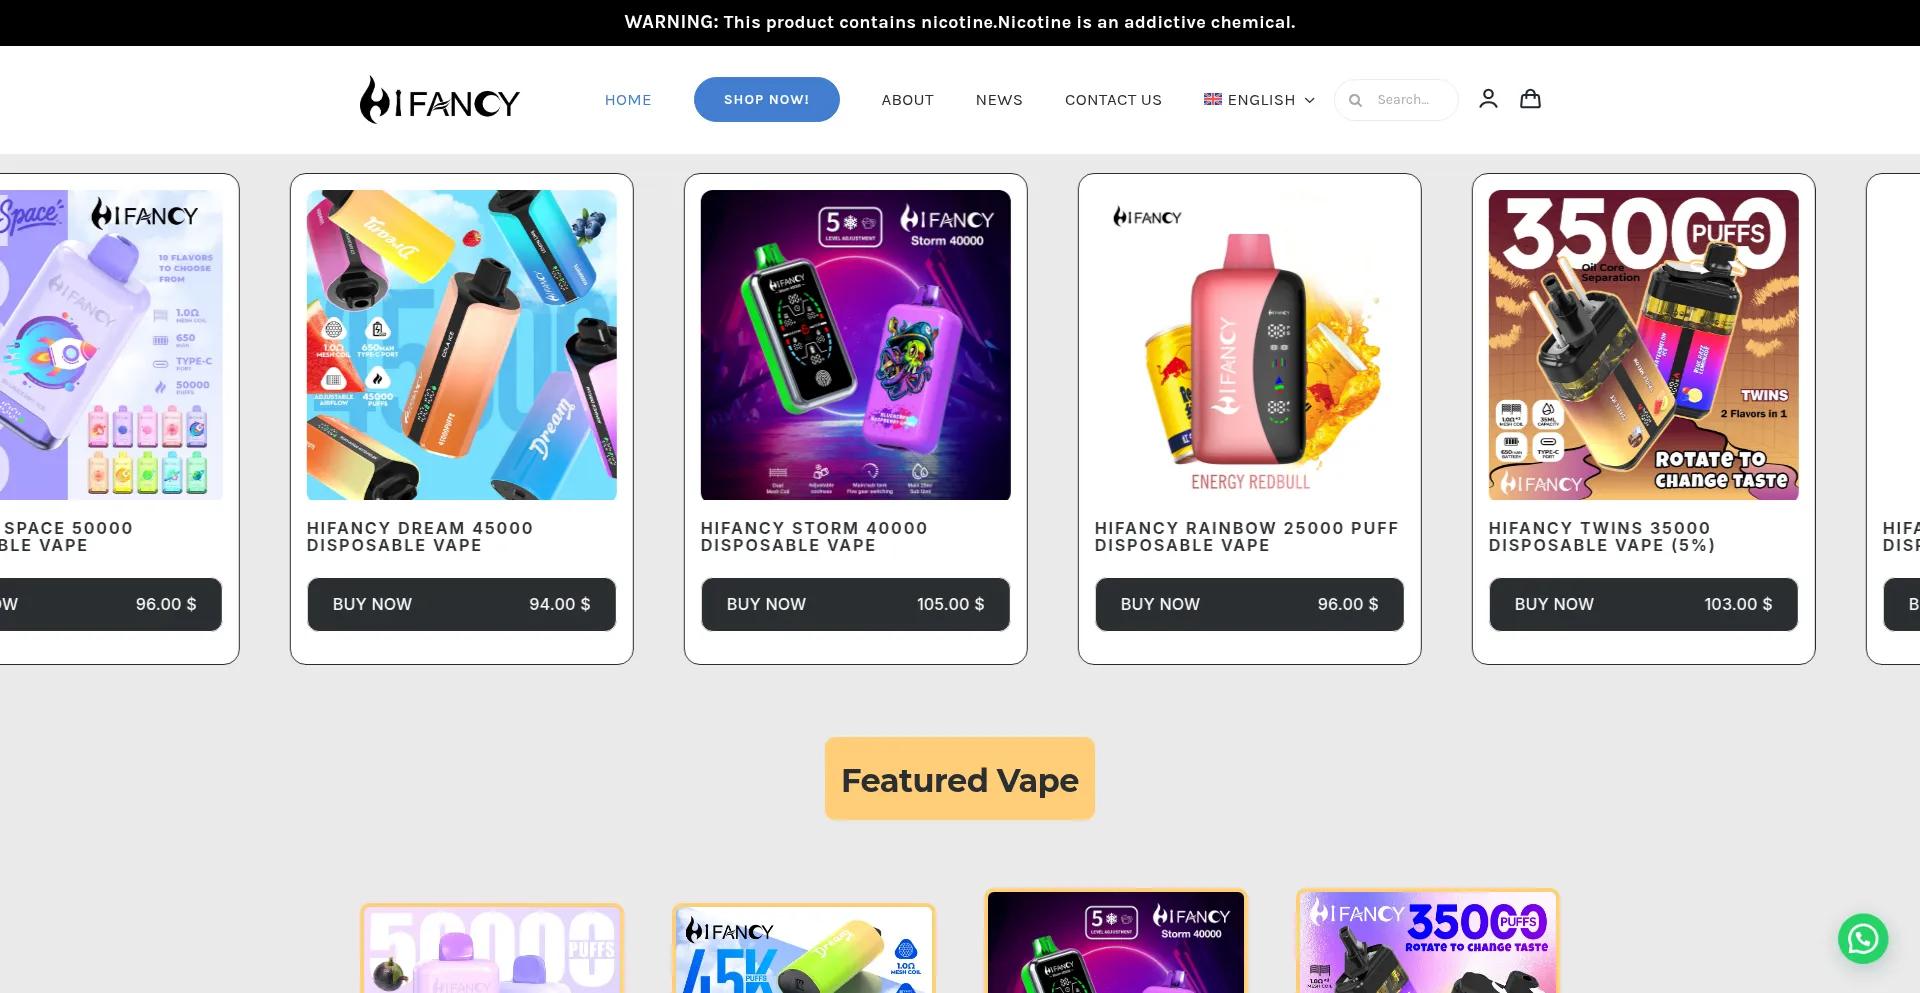Navigate to Contact Us
Screen dimensions: 1920x993
(x=1113, y=100)
